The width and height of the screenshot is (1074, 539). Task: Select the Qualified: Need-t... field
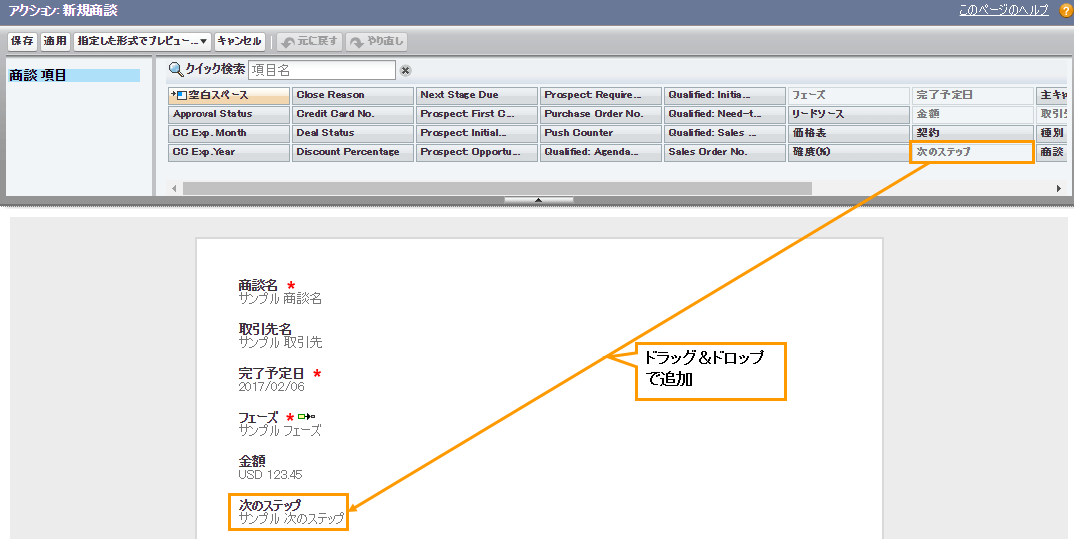725,114
